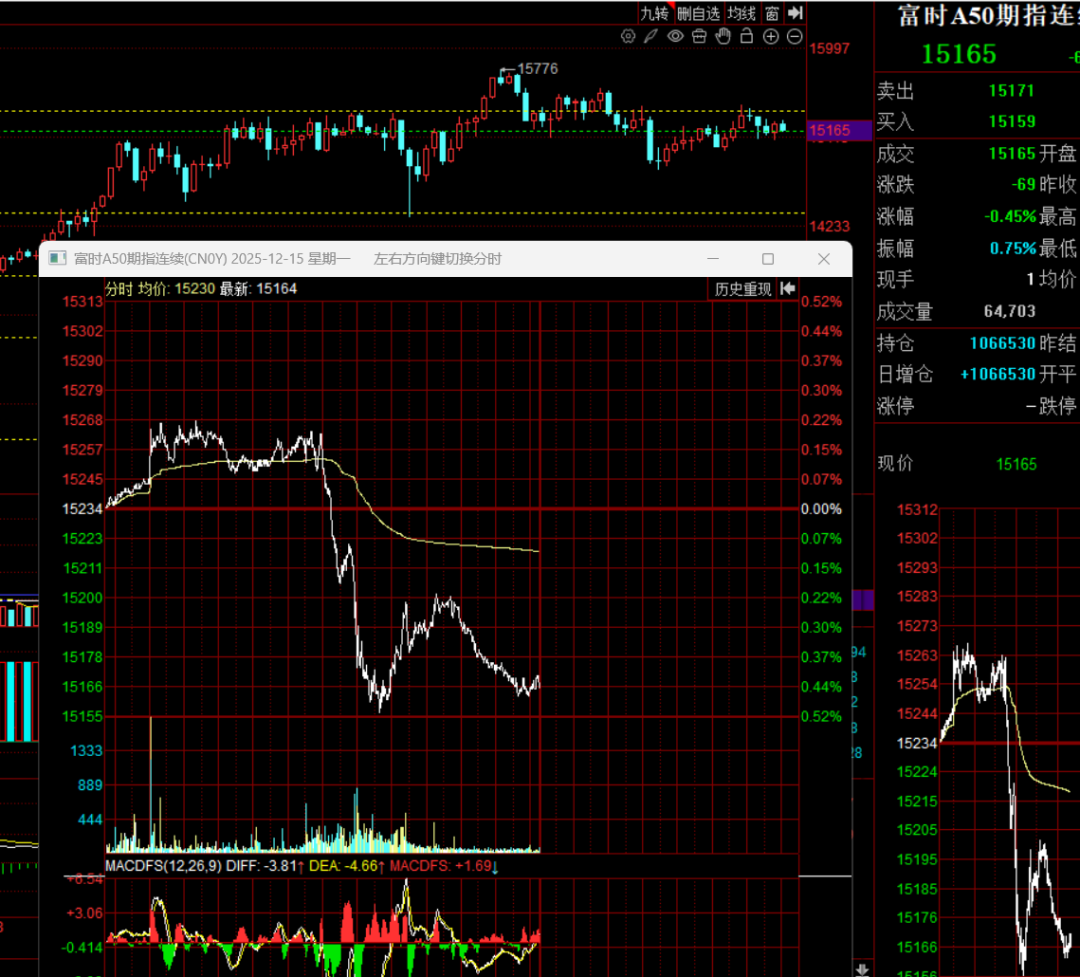
Task: Toggle the chart lock icon
Action: pos(747,37)
